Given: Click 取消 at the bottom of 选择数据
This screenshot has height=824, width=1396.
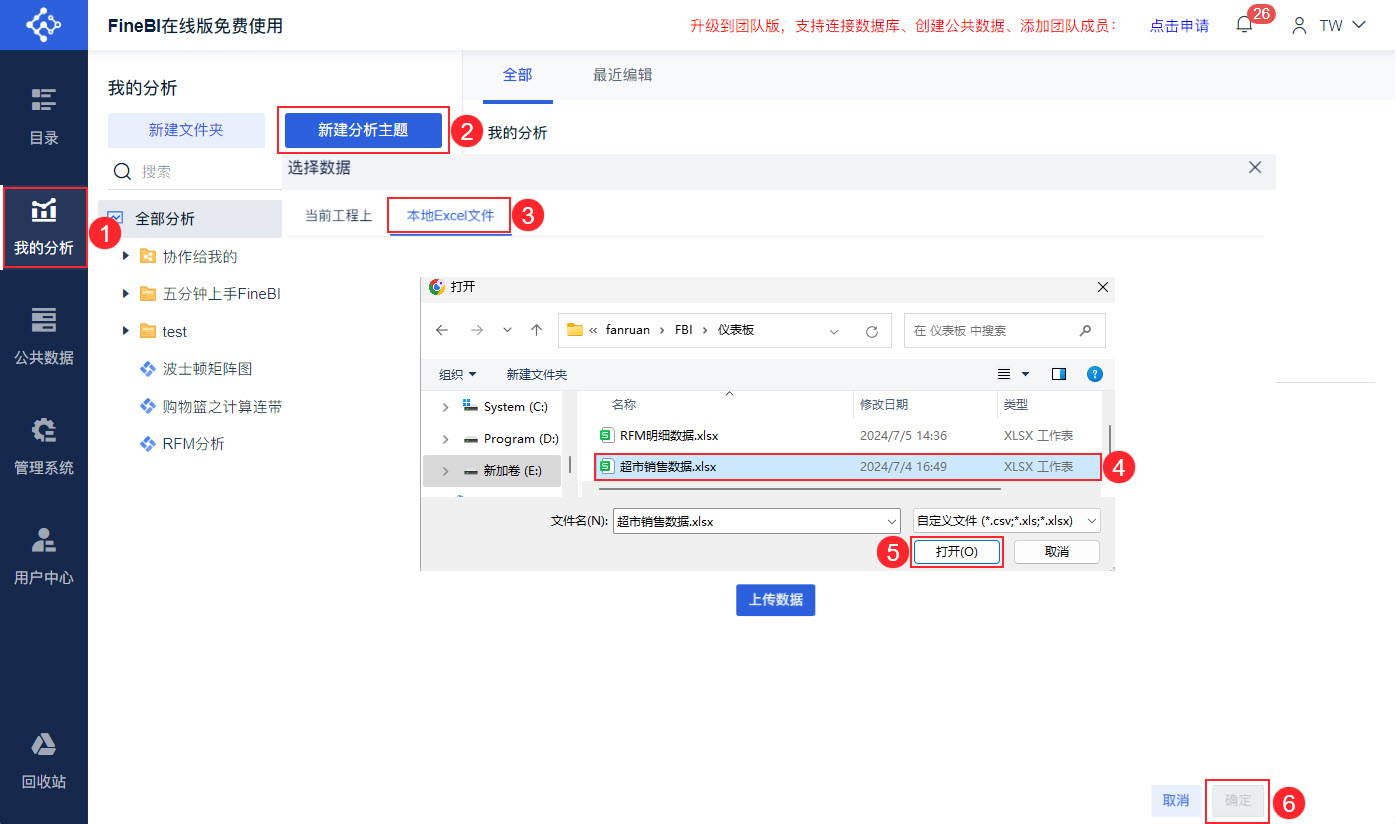Looking at the screenshot, I should [x=1176, y=800].
